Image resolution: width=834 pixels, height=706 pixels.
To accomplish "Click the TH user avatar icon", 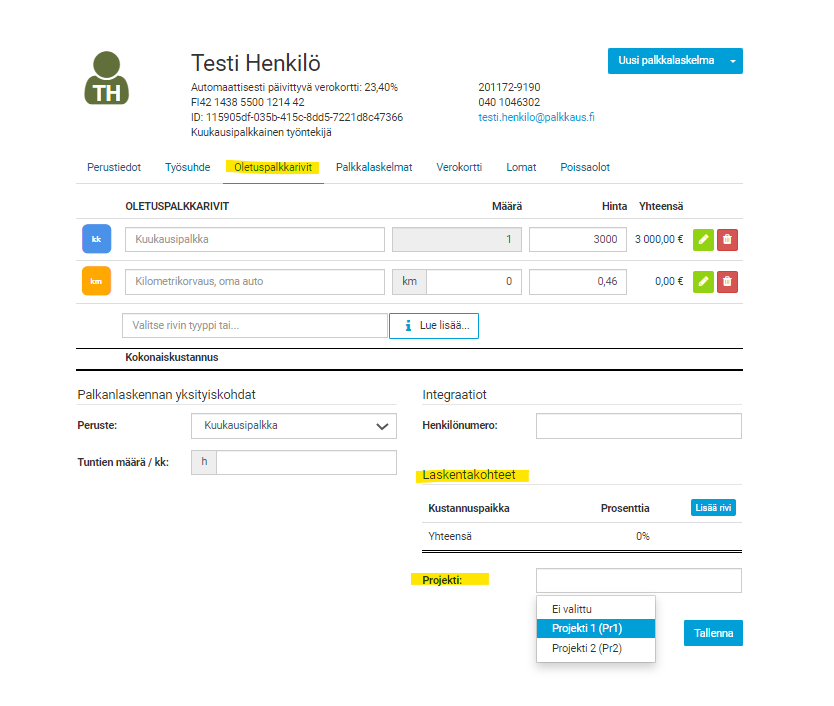I will pyautogui.click(x=106, y=78).
